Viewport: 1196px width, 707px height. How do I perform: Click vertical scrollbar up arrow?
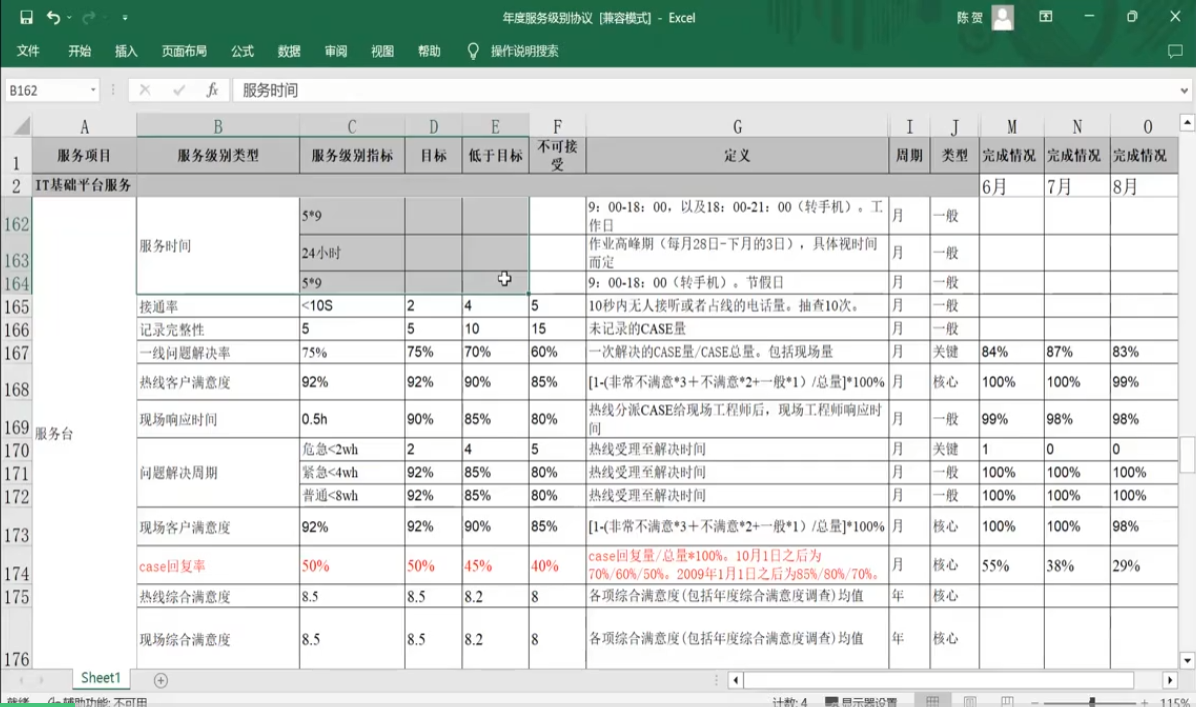point(1187,122)
